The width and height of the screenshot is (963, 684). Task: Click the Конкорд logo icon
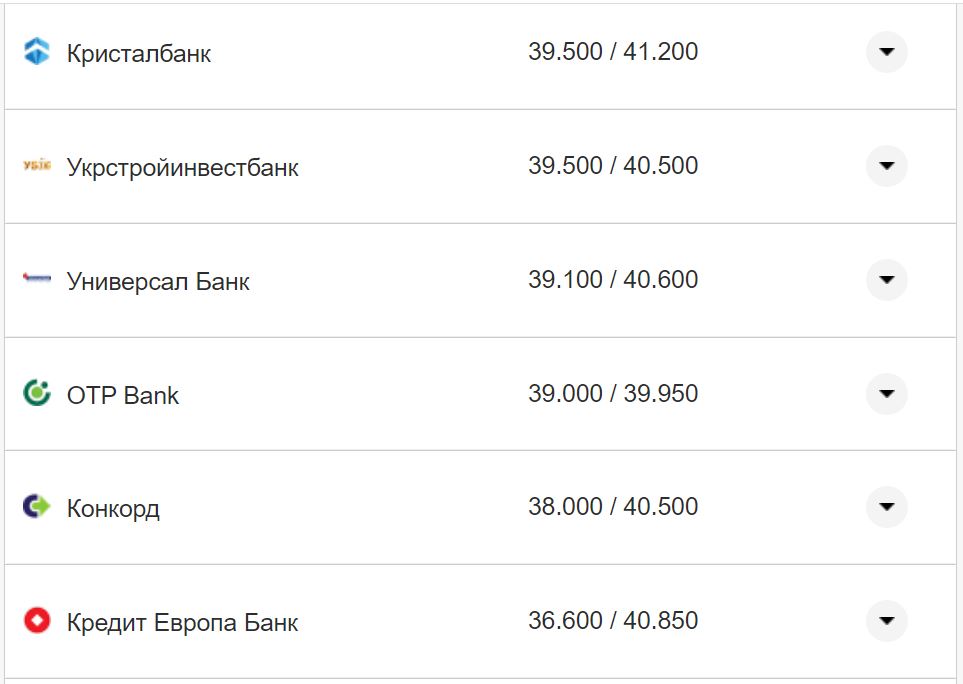(36, 507)
